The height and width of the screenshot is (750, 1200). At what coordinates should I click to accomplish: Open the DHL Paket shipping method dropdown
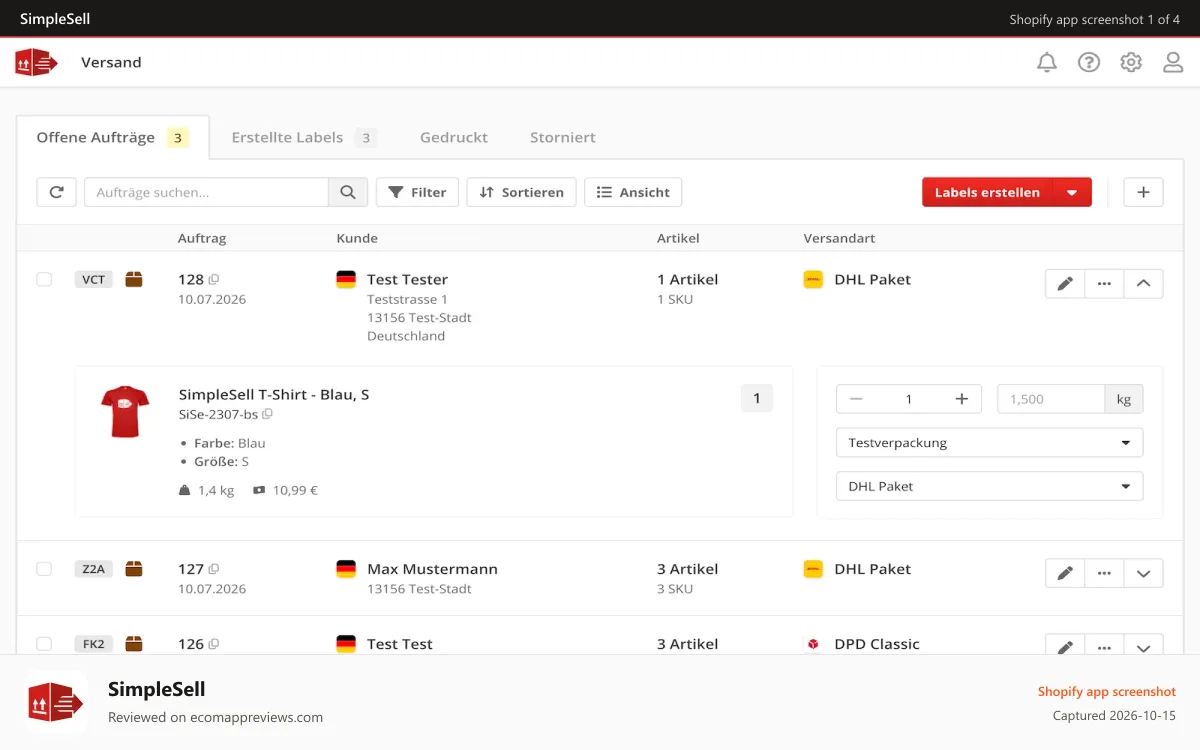(989, 486)
